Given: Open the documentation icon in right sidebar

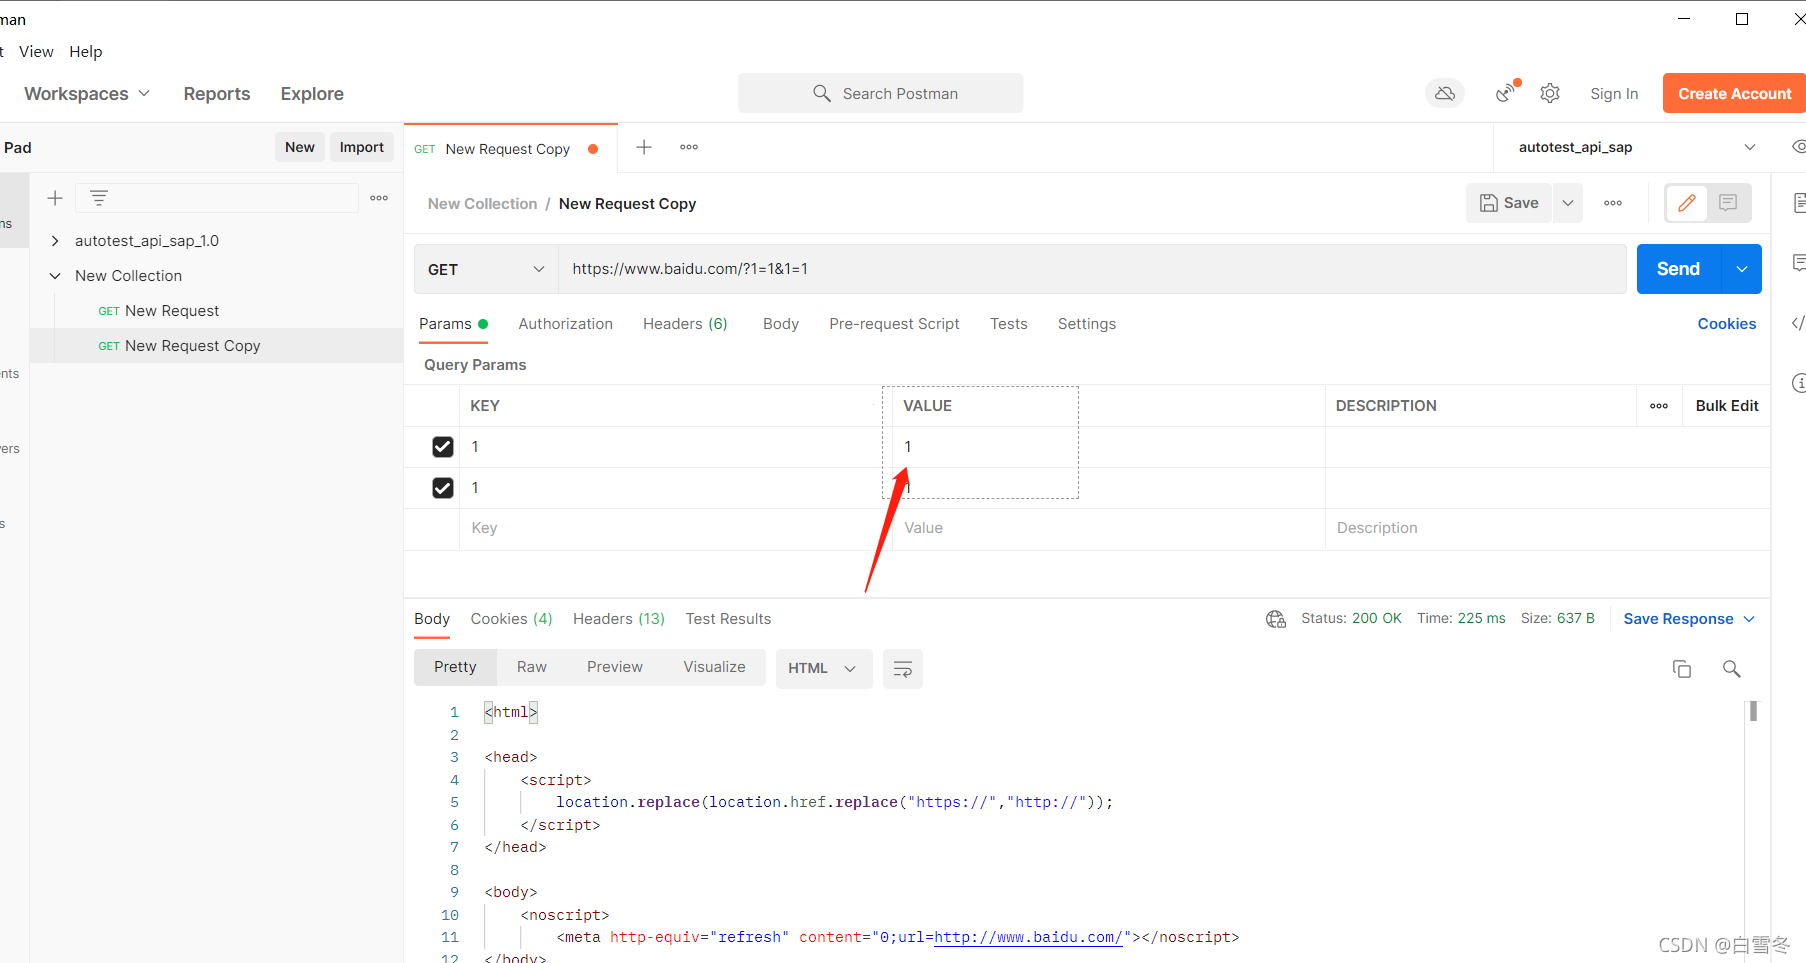Looking at the screenshot, I should tap(1799, 203).
